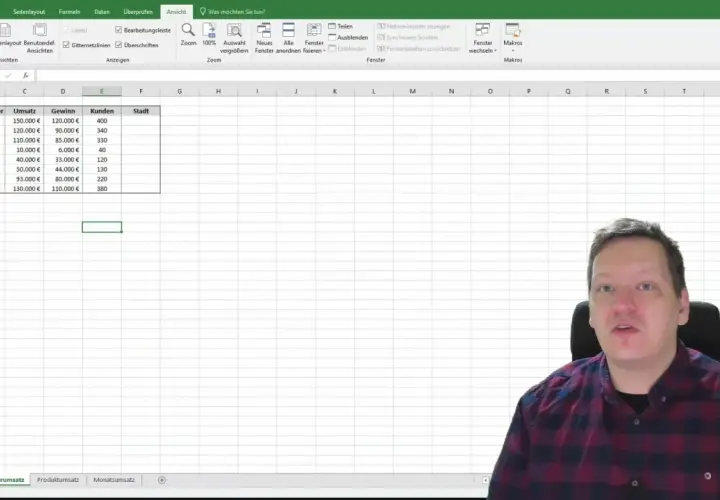720x500 pixels.
Task: Toggle the Gitternetzlinien checkbox
Action: coord(66,45)
